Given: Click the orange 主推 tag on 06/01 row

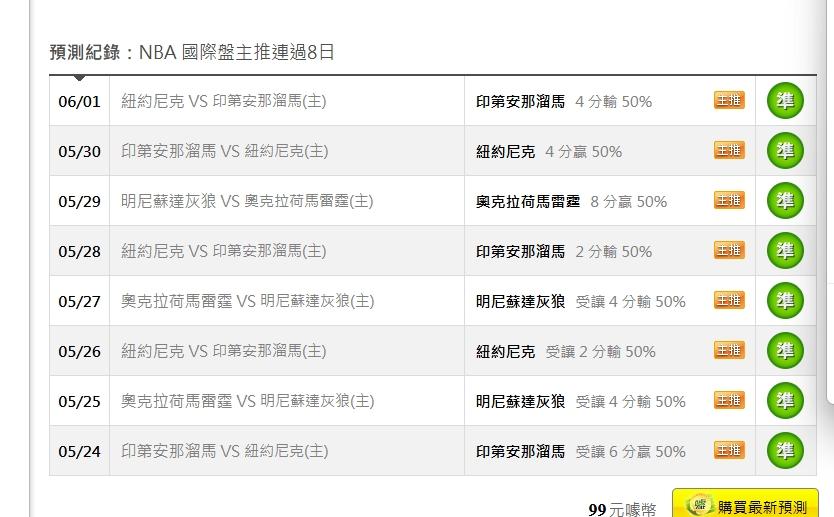Looking at the screenshot, I should 729,100.
